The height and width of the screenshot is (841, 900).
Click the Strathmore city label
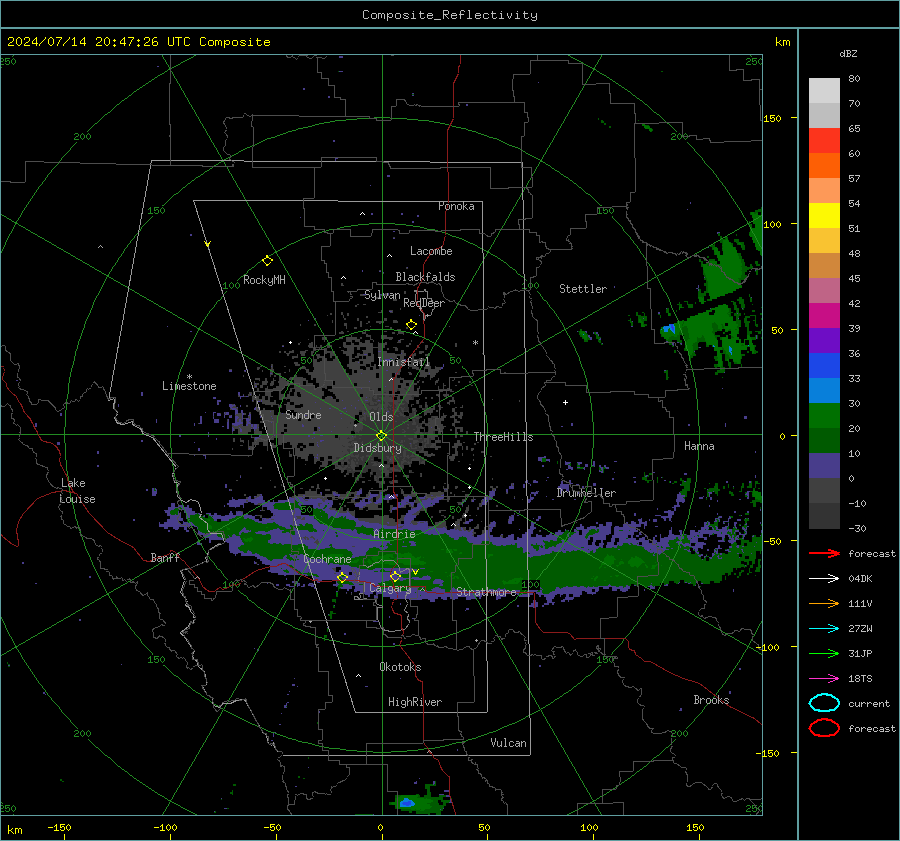coord(486,592)
